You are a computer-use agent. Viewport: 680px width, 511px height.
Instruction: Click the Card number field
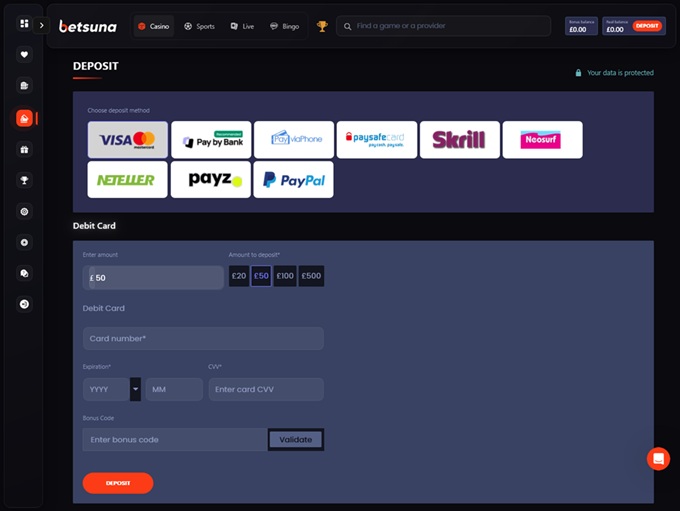(x=203, y=338)
